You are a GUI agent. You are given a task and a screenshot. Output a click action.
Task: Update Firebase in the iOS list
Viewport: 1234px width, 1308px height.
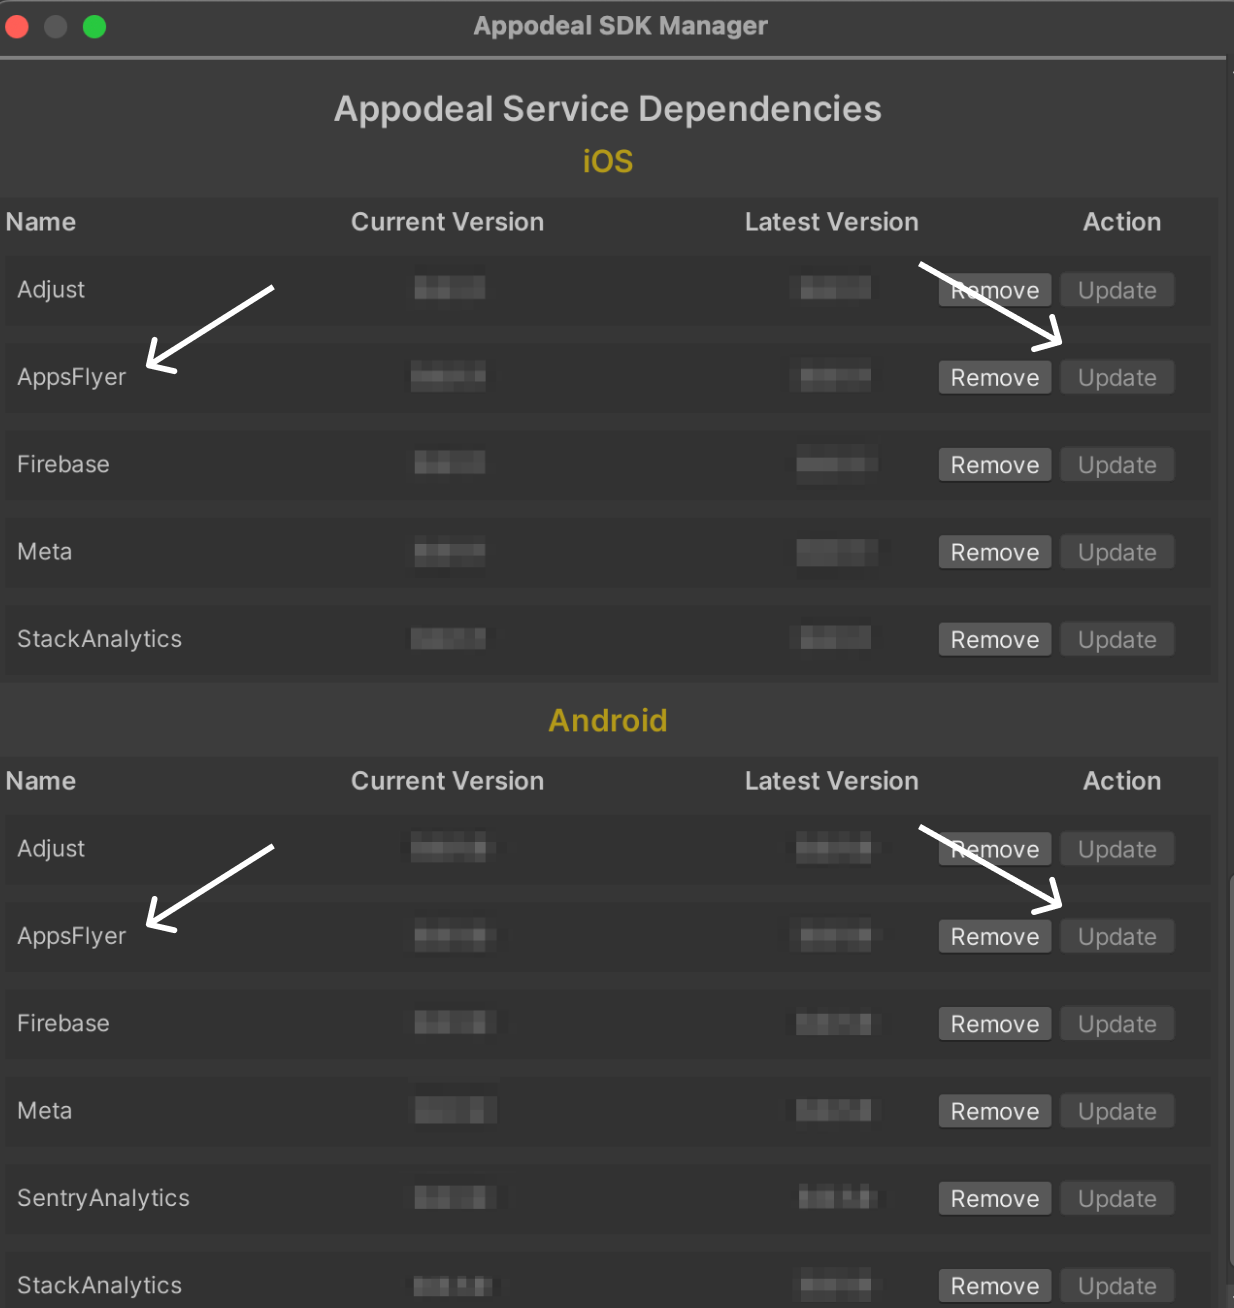1117,465
